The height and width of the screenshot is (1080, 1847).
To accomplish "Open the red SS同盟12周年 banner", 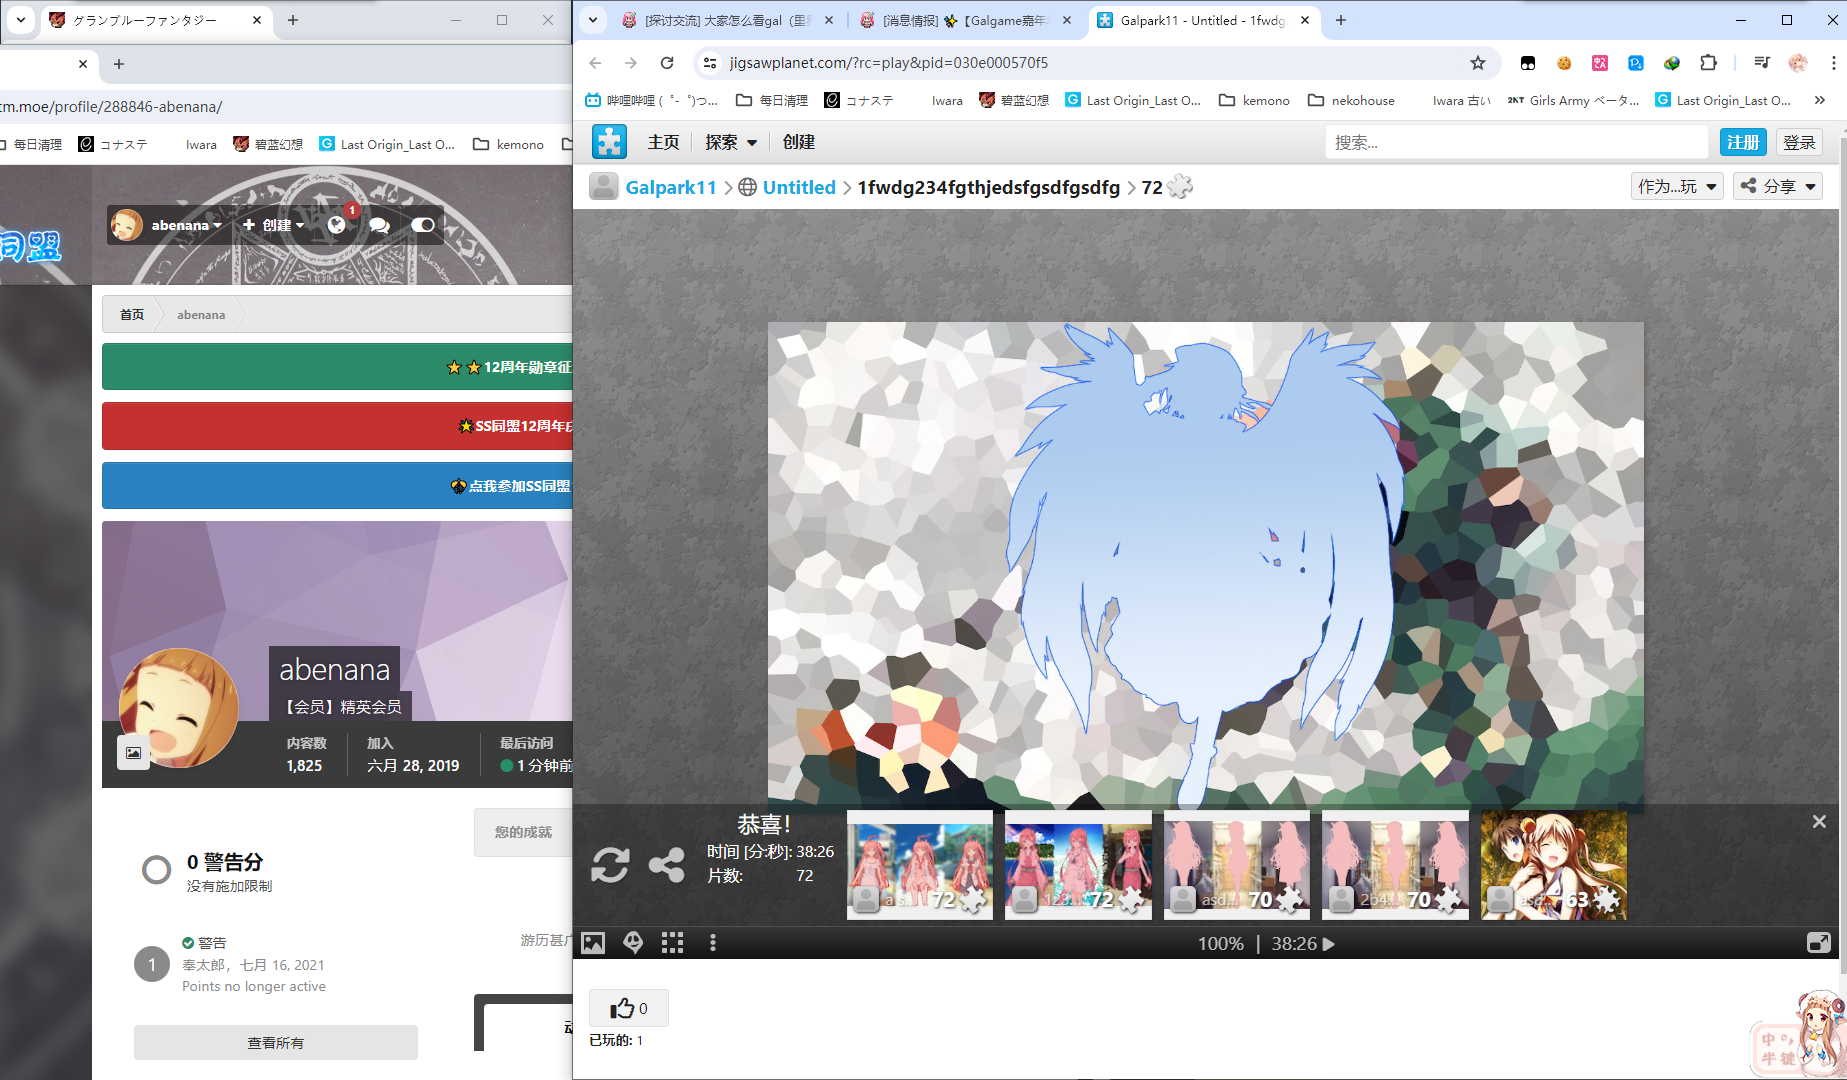I will tap(337, 426).
